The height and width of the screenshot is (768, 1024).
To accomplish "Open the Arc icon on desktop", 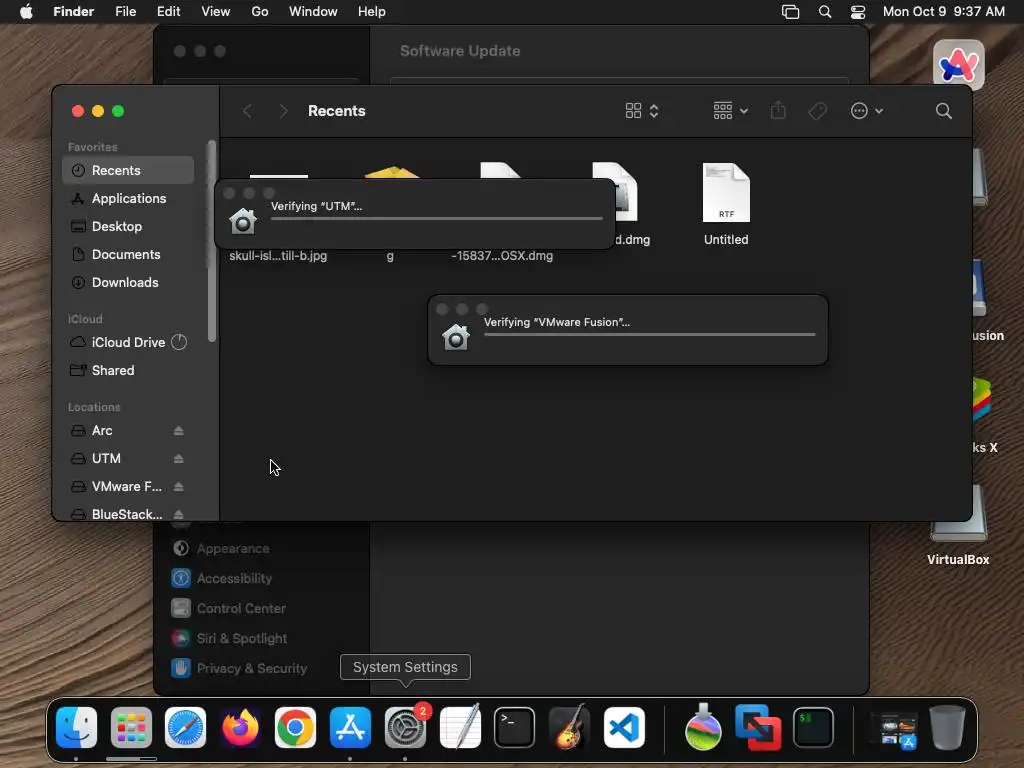I will 958,65.
